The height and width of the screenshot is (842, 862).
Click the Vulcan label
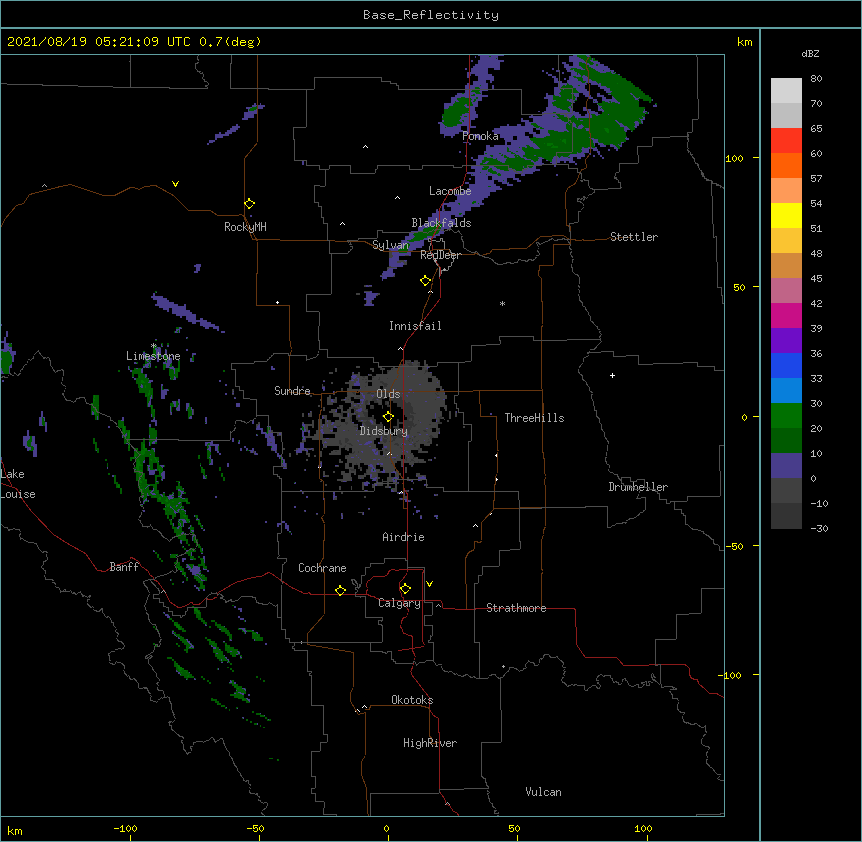pyautogui.click(x=543, y=792)
